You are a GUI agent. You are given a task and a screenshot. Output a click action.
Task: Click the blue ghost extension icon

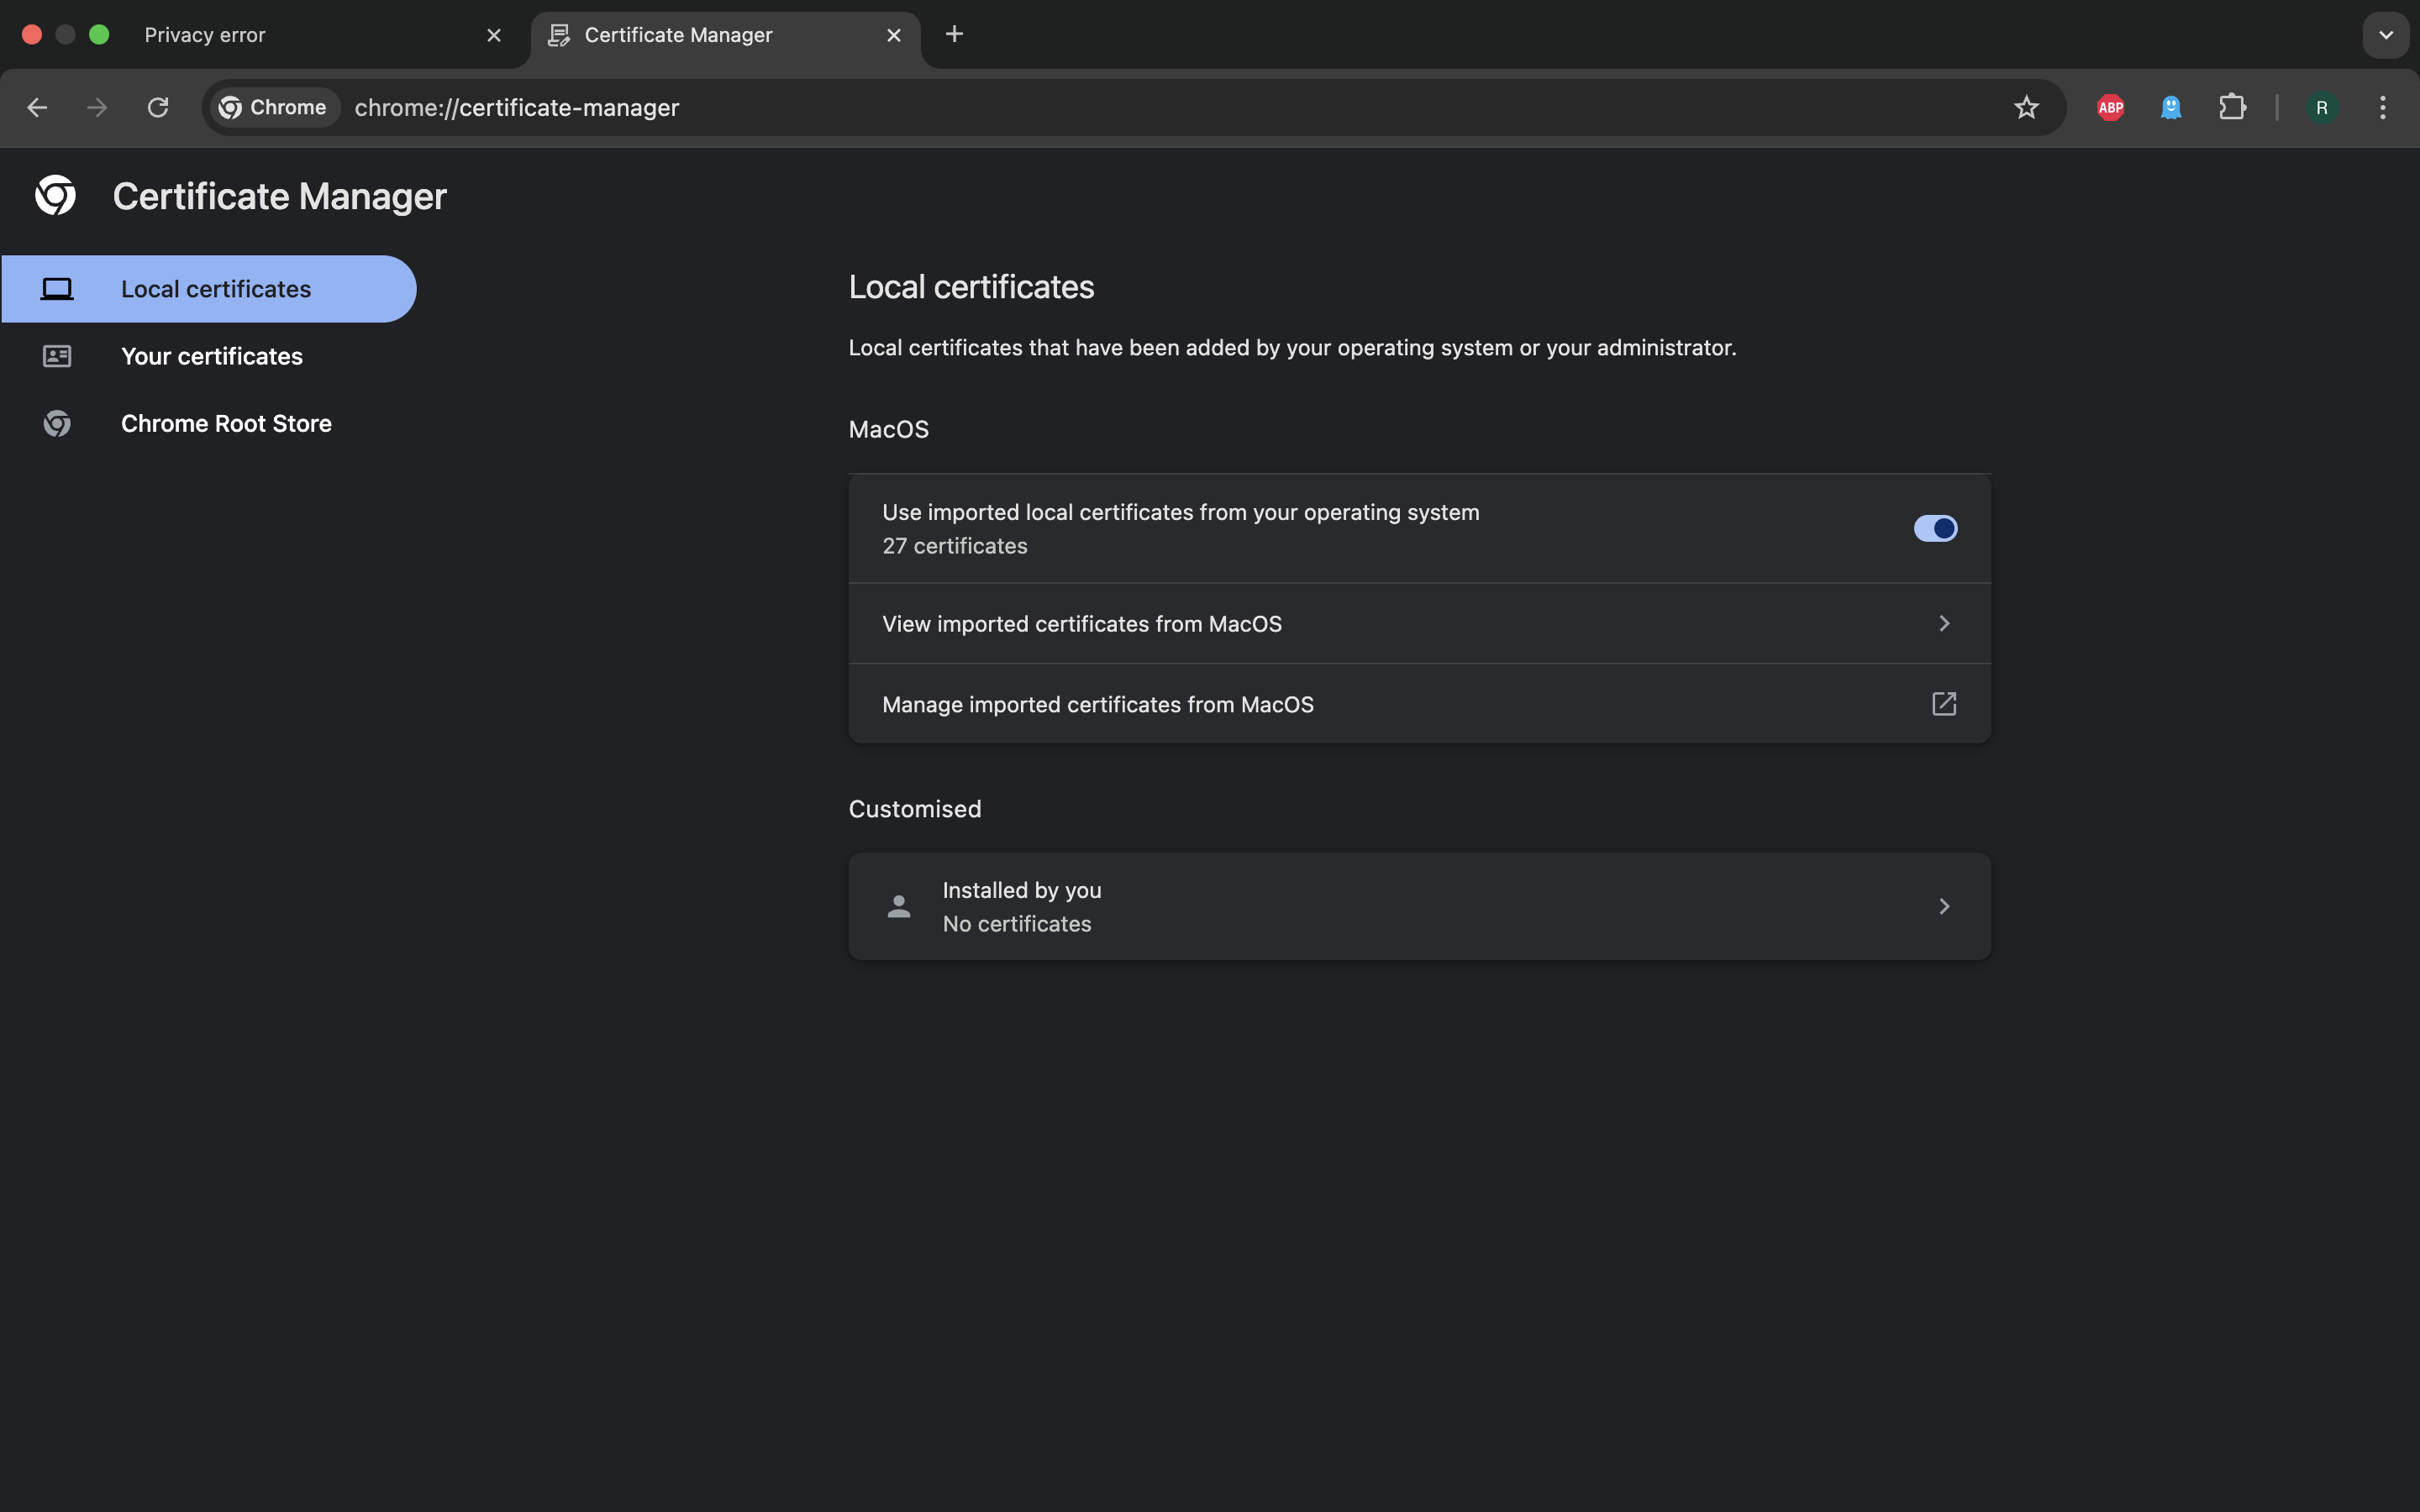coord(2171,107)
